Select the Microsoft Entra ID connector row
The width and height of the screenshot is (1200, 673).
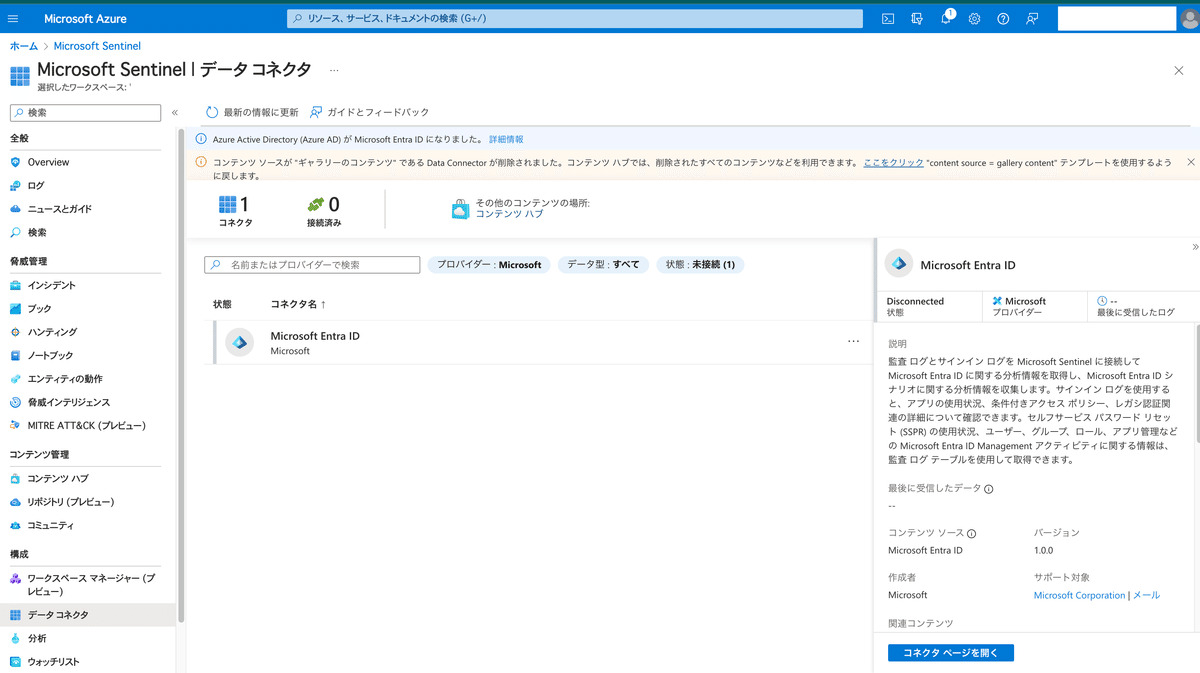[x=540, y=343]
